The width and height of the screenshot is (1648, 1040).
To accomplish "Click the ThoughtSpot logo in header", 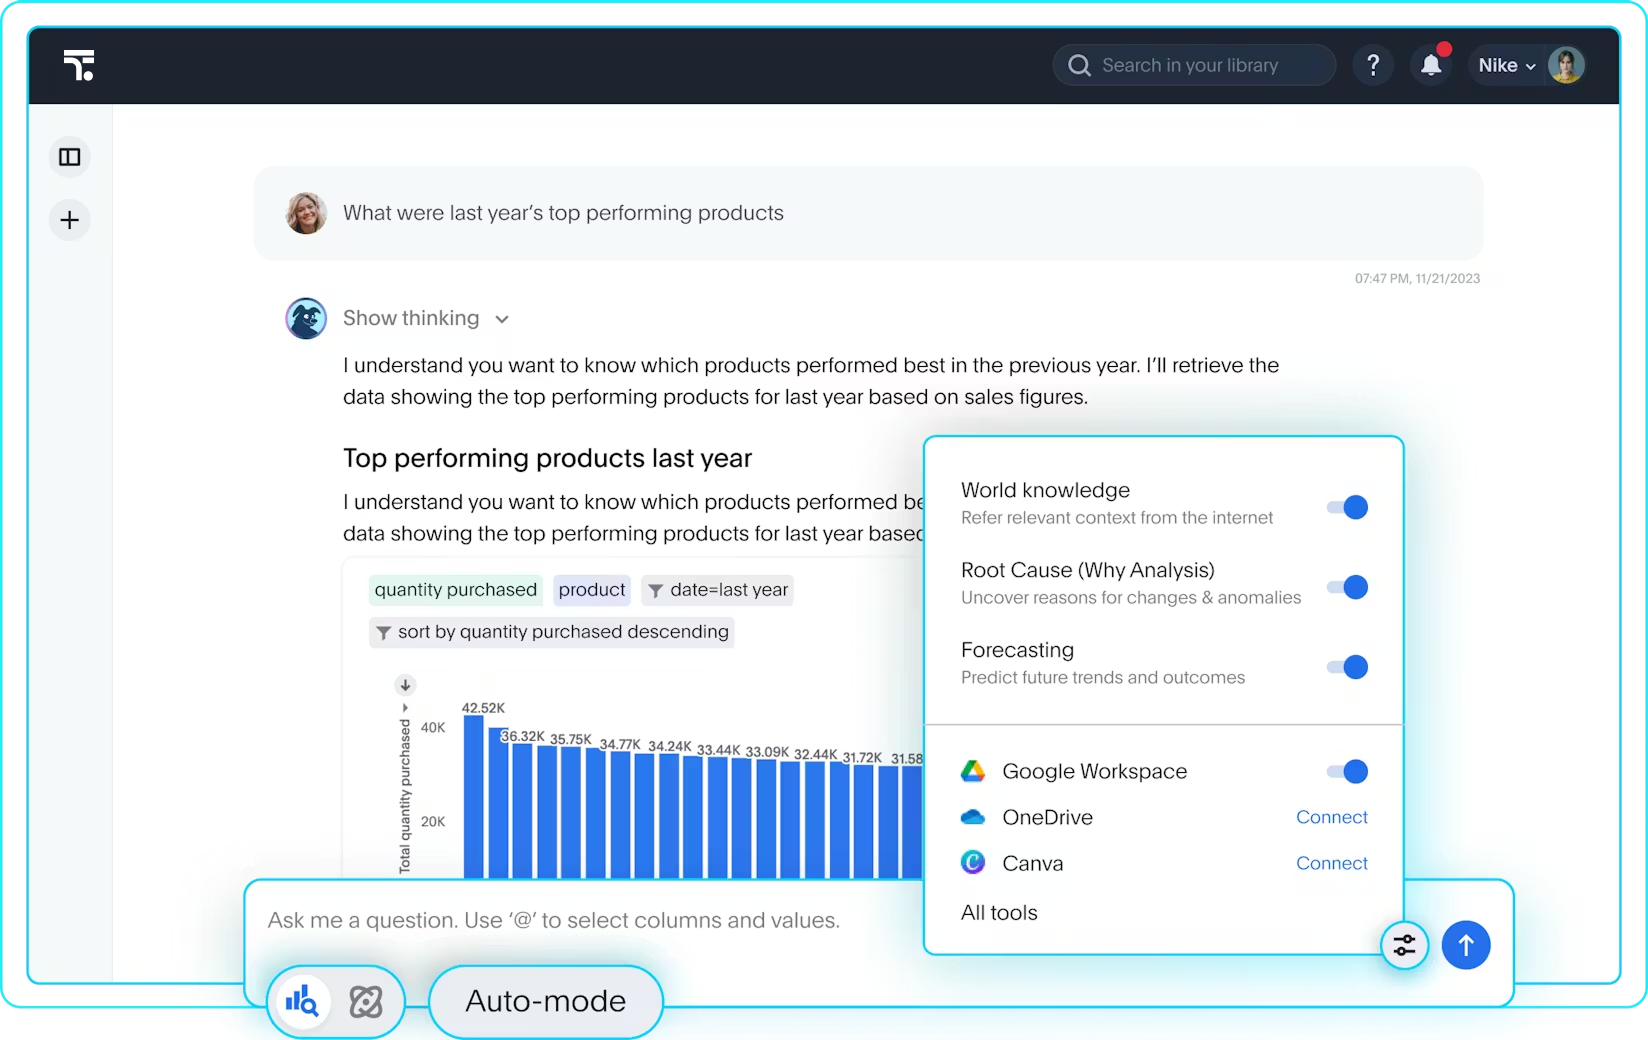I will coord(79,65).
